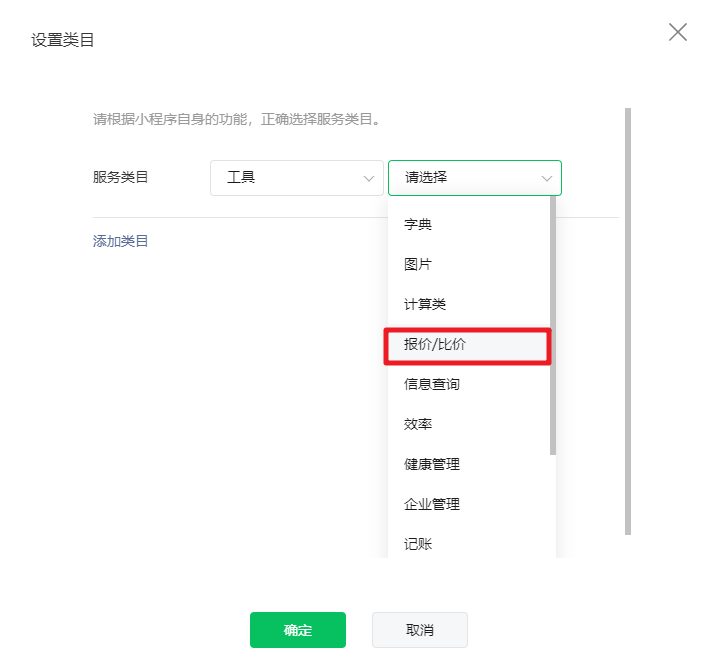Viewport: 711px width, 661px height.
Task: Click the chevron arrow beside 请选择
Action: tap(547, 179)
